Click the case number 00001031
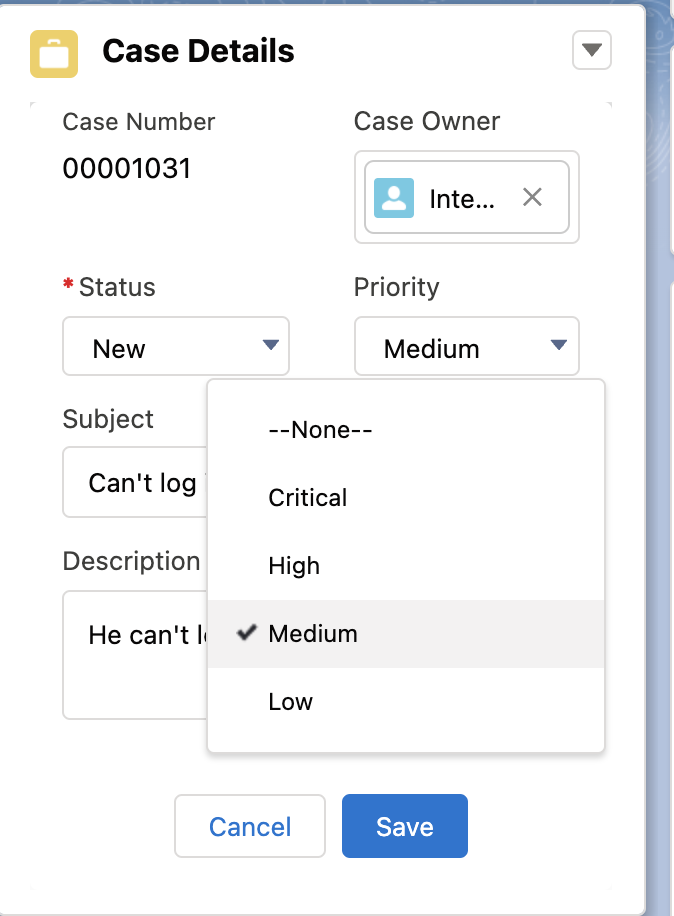Image resolution: width=674 pixels, height=916 pixels. click(x=127, y=168)
